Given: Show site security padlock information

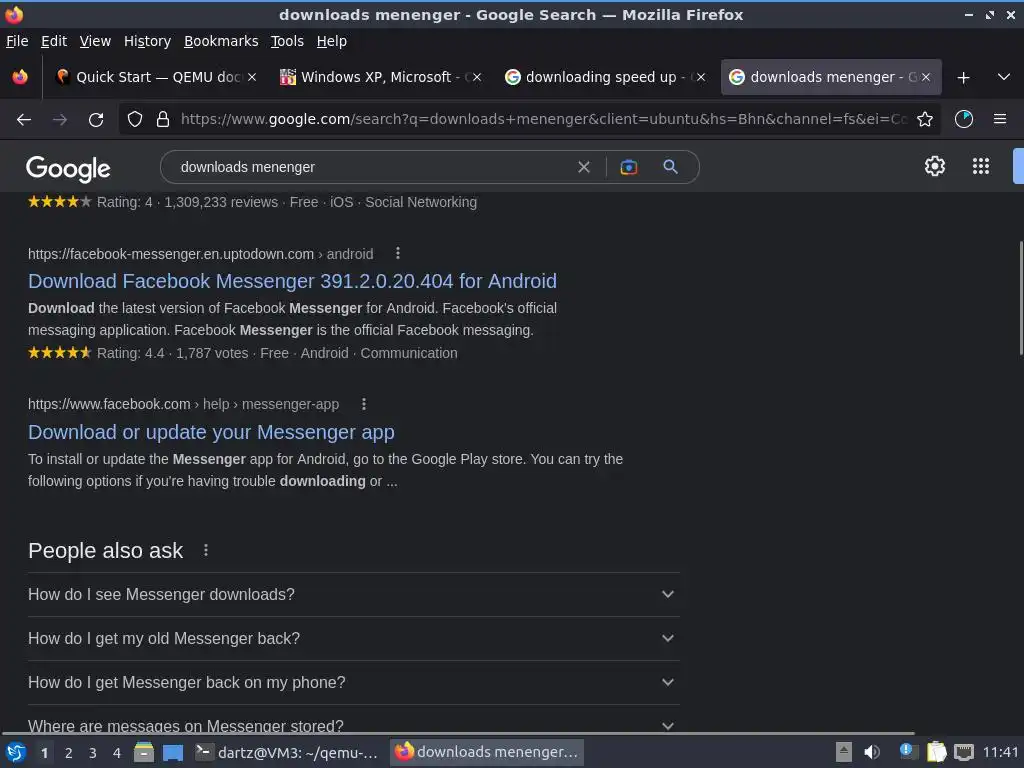Looking at the screenshot, I should [x=163, y=119].
